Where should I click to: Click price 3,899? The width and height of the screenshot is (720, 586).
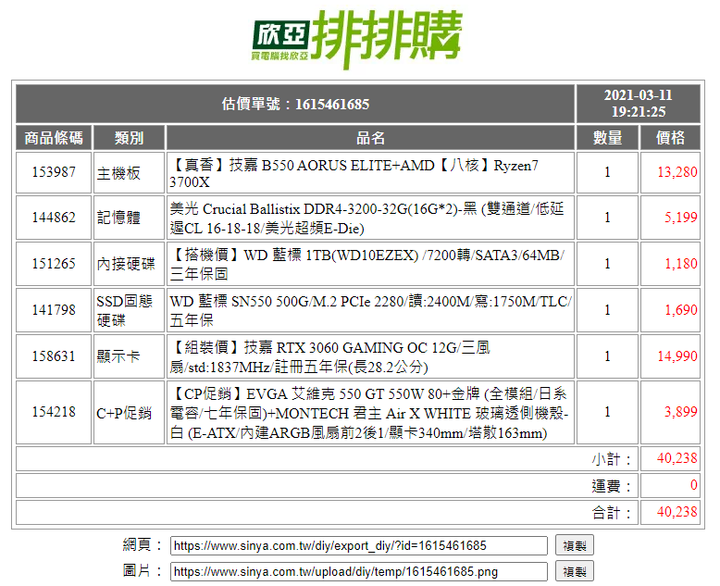click(681, 412)
